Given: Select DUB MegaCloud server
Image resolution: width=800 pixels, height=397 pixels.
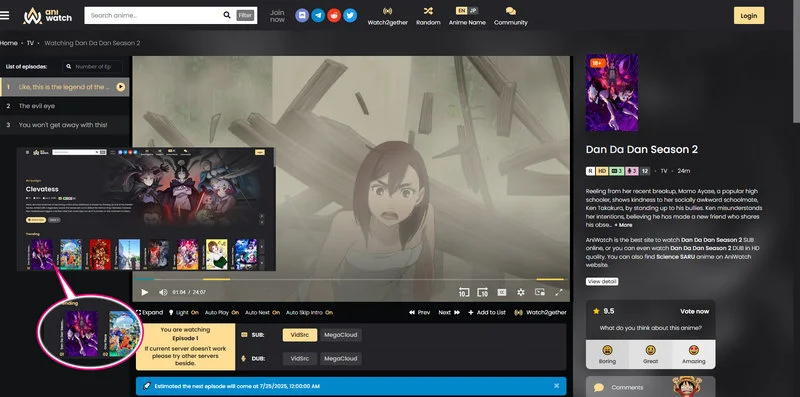Looking at the screenshot, I should tap(341, 358).
